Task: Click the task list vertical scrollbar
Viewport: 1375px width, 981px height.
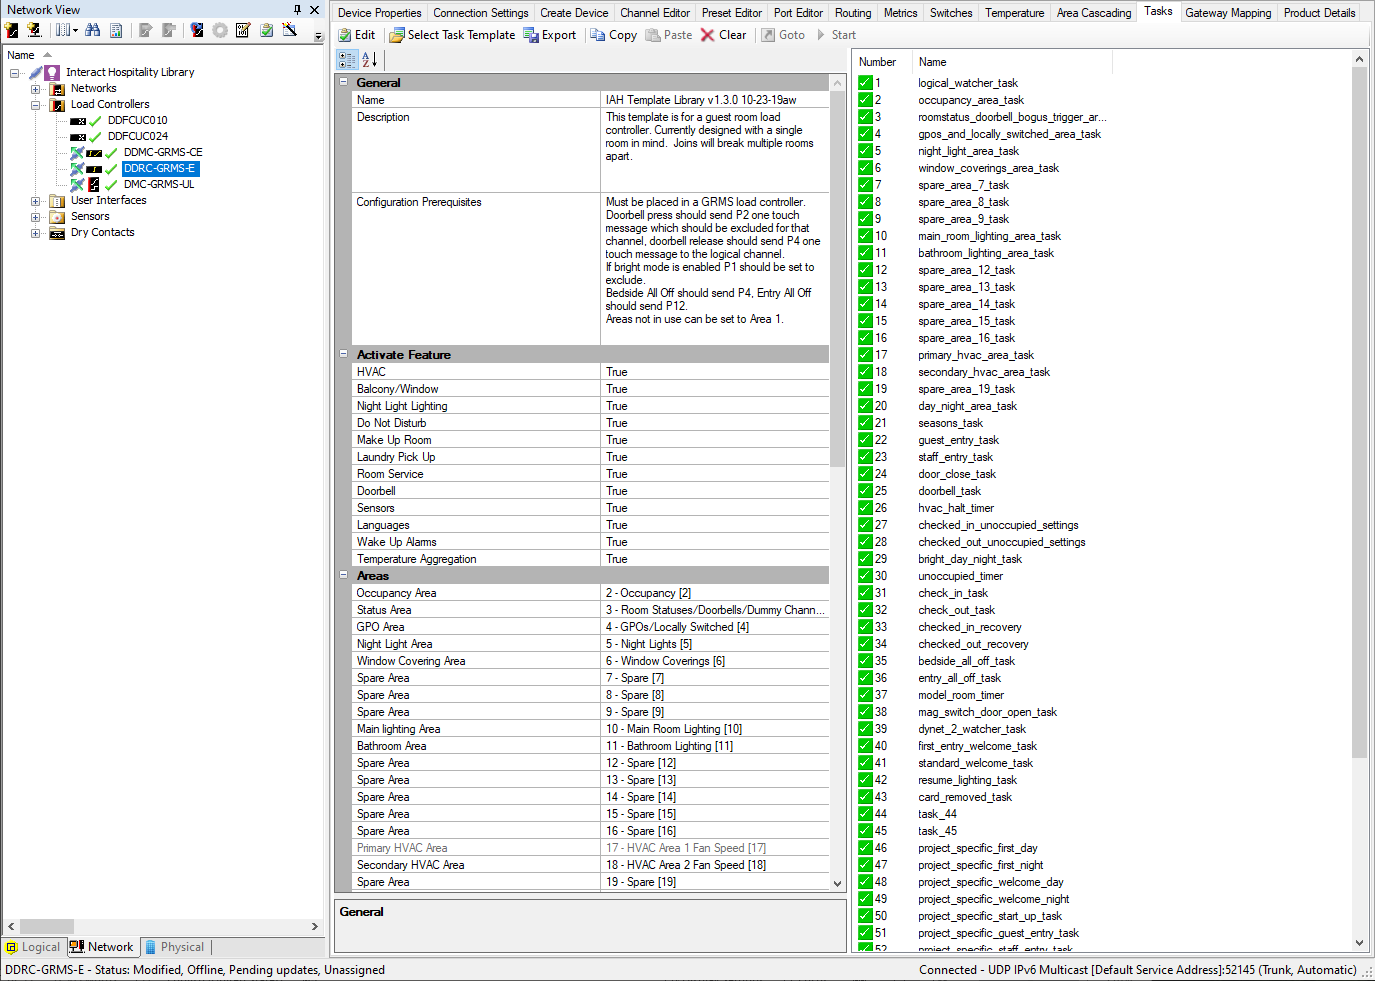Action: point(1358,400)
